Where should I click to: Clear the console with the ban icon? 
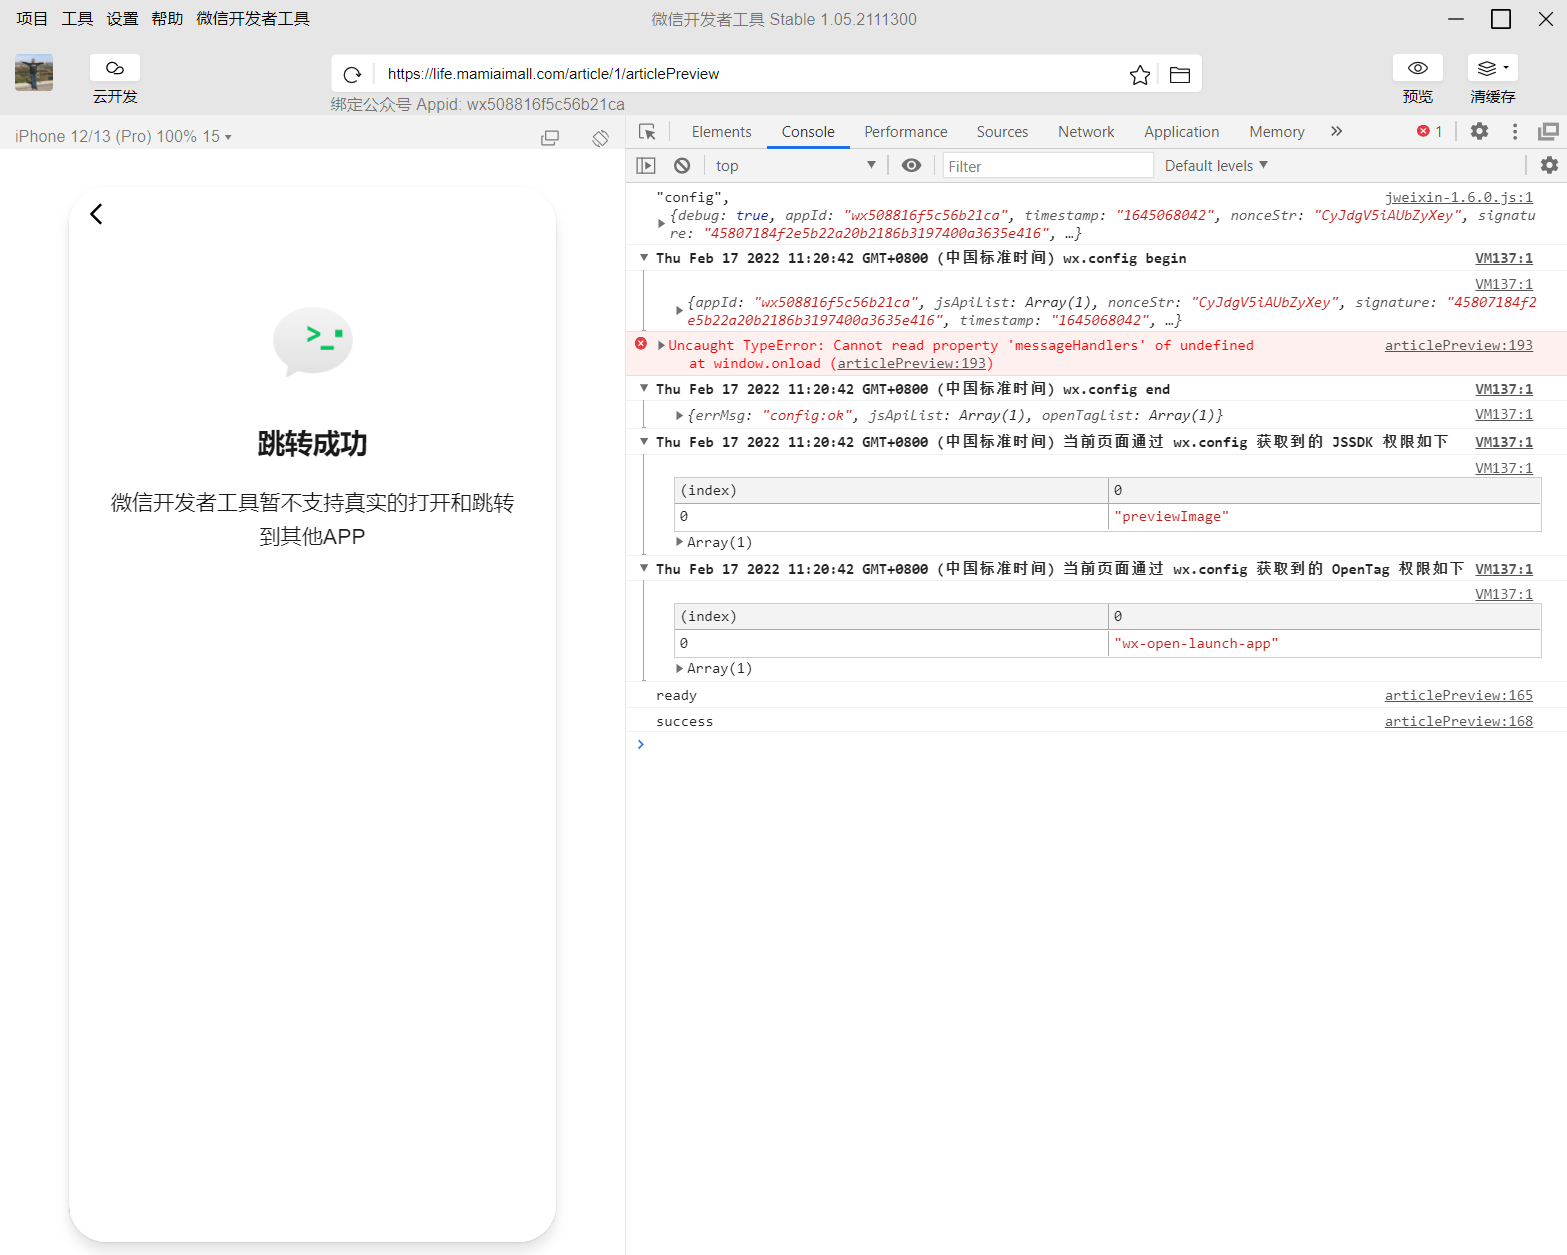(x=682, y=166)
